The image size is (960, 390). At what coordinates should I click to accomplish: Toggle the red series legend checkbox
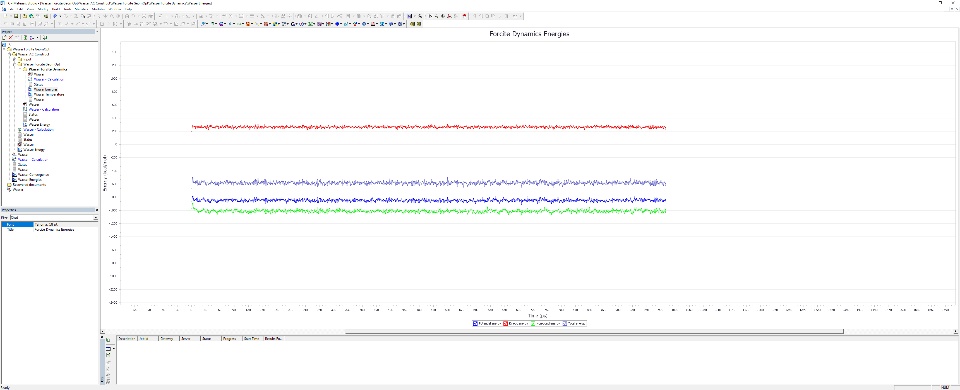pos(506,323)
